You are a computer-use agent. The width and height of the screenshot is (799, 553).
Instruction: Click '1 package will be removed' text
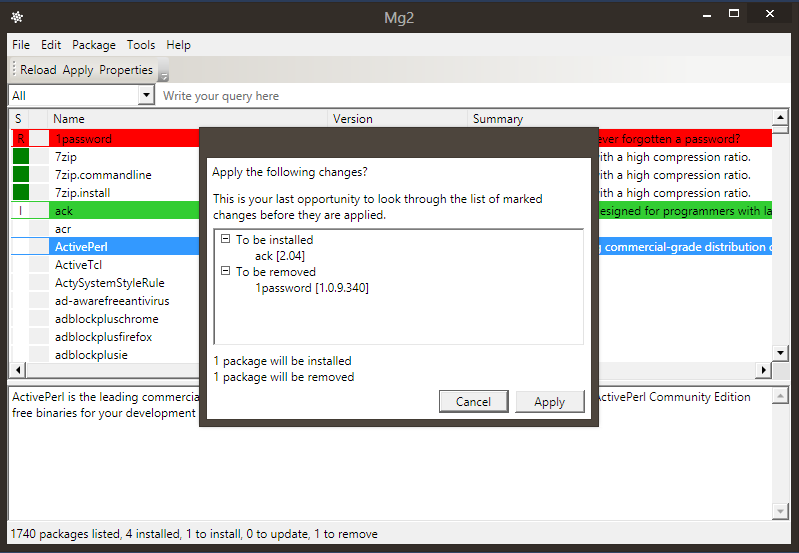pyautogui.click(x=284, y=377)
